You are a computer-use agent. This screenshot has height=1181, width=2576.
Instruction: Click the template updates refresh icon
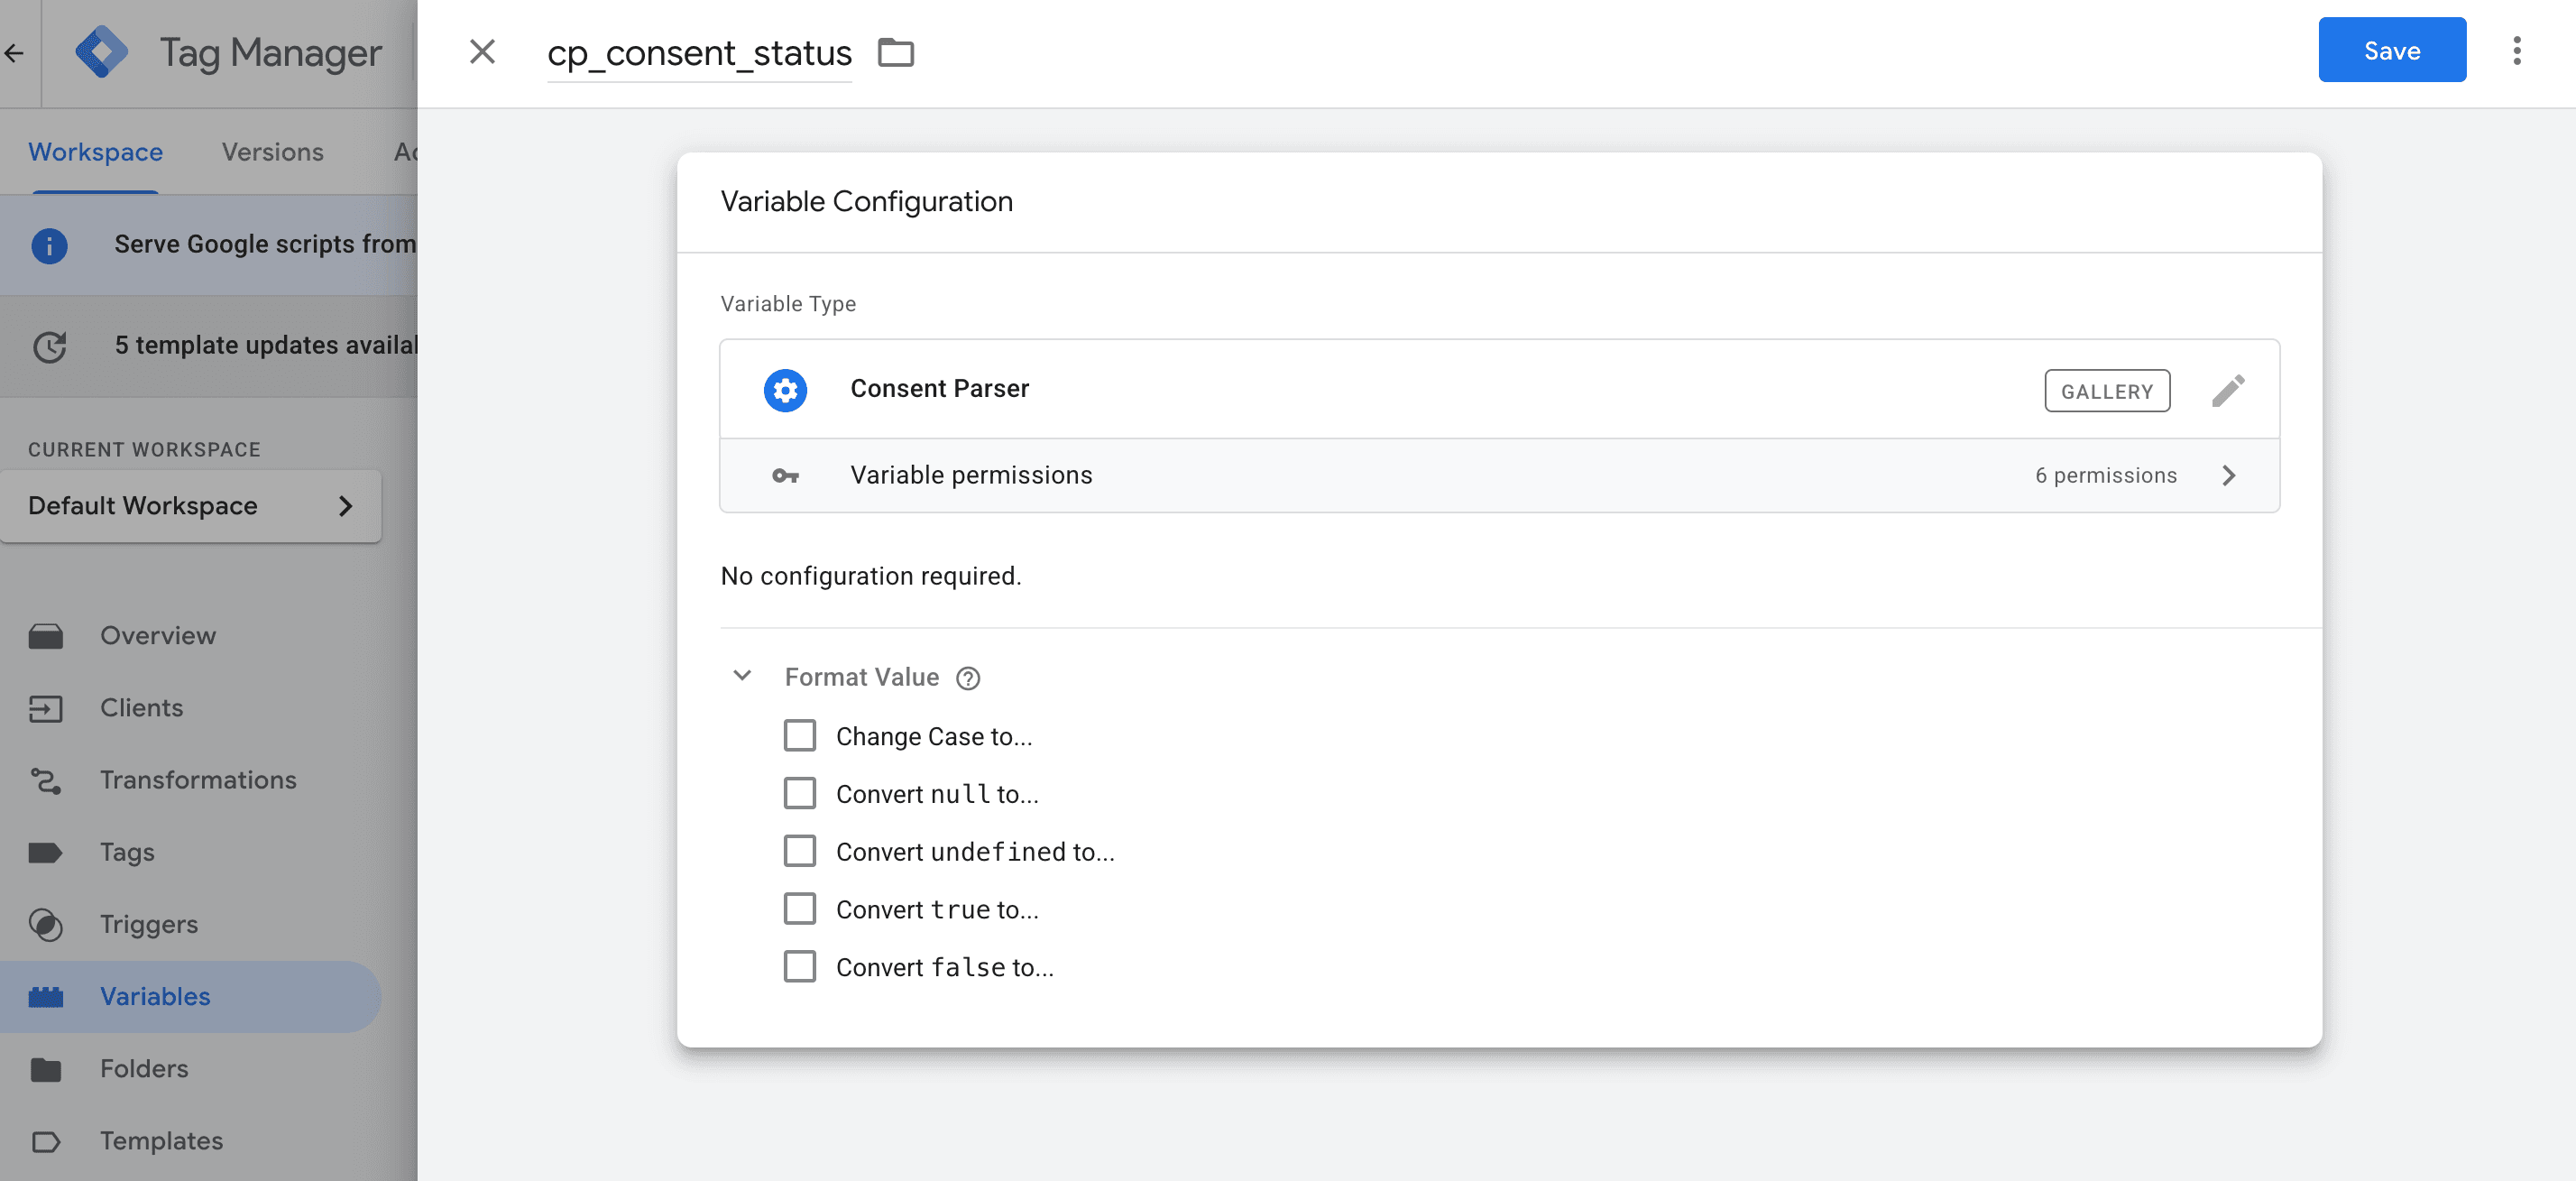tap(49, 346)
